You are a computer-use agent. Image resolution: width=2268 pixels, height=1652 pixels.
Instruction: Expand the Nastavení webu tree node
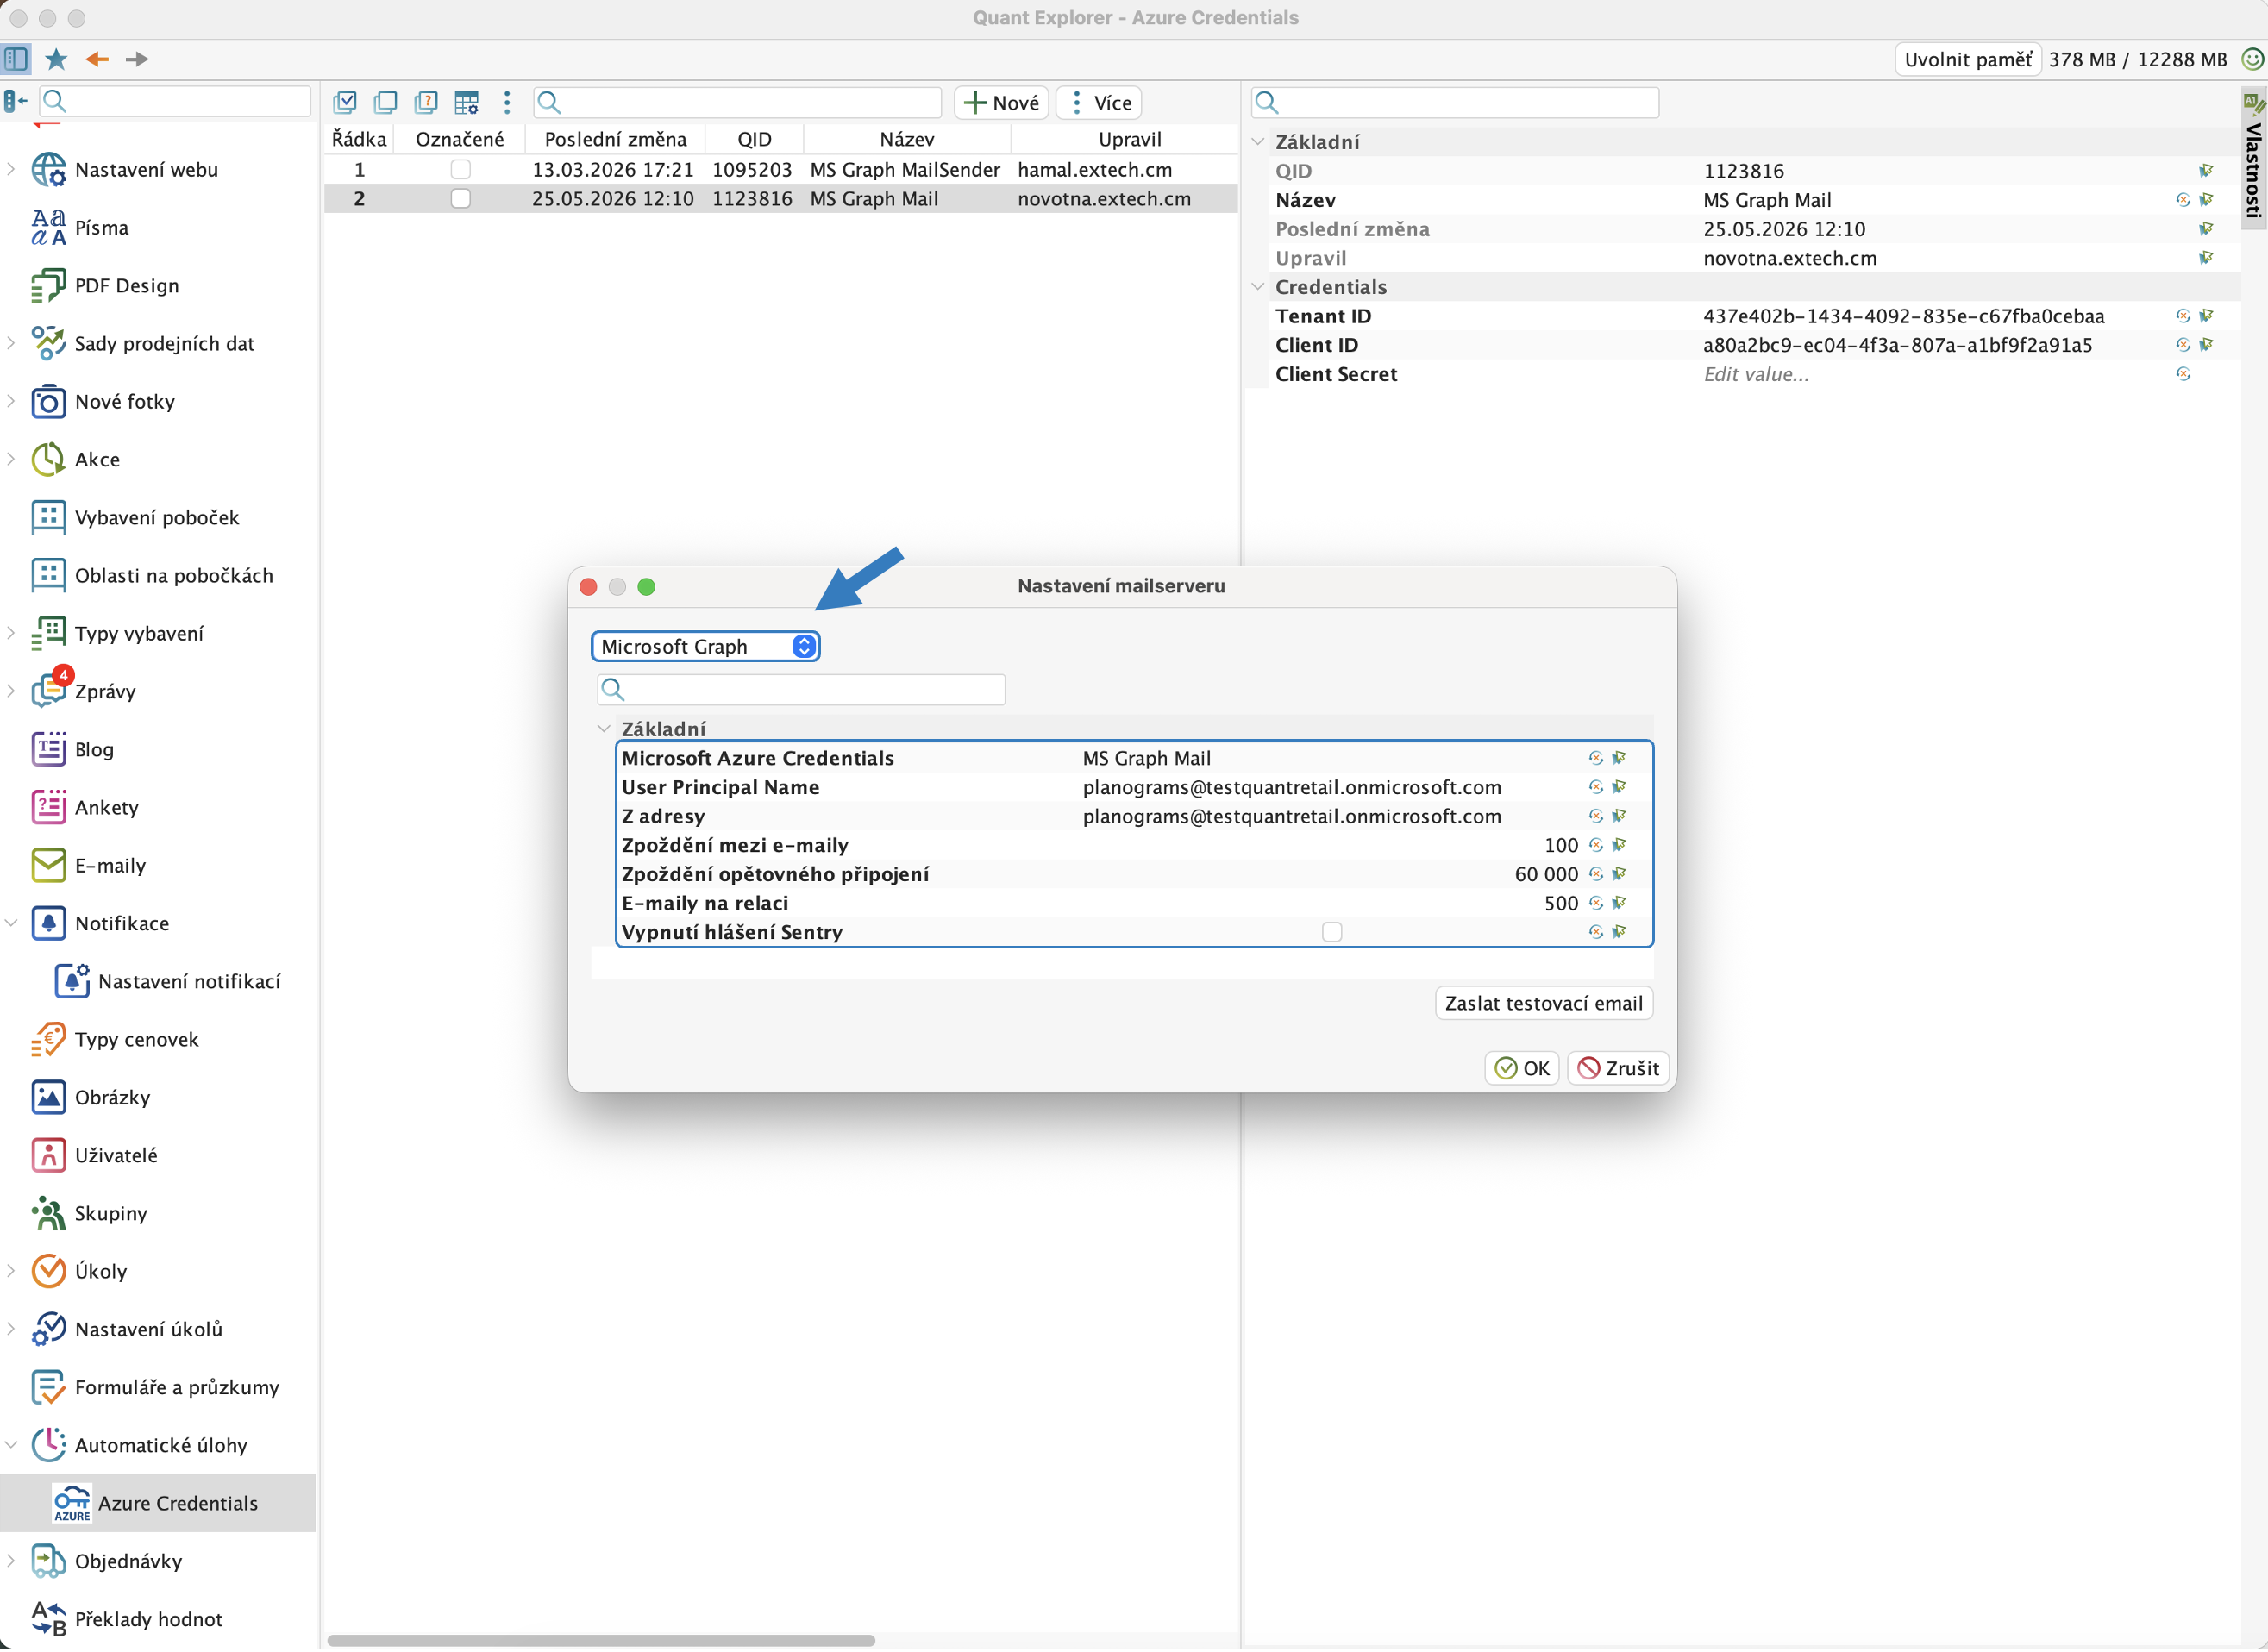[11, 170]
